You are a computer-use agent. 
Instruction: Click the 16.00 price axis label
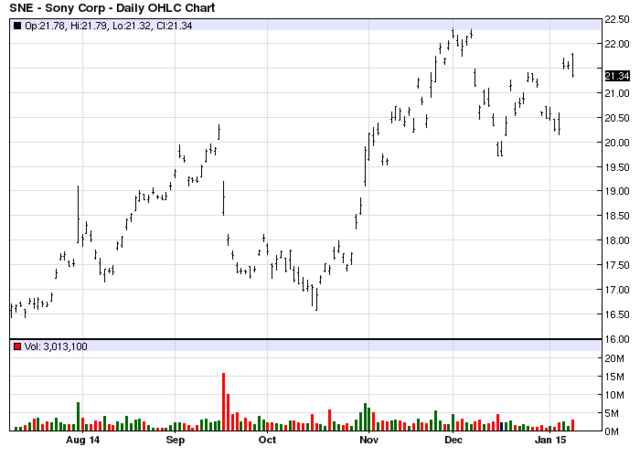tap(617, 339)
